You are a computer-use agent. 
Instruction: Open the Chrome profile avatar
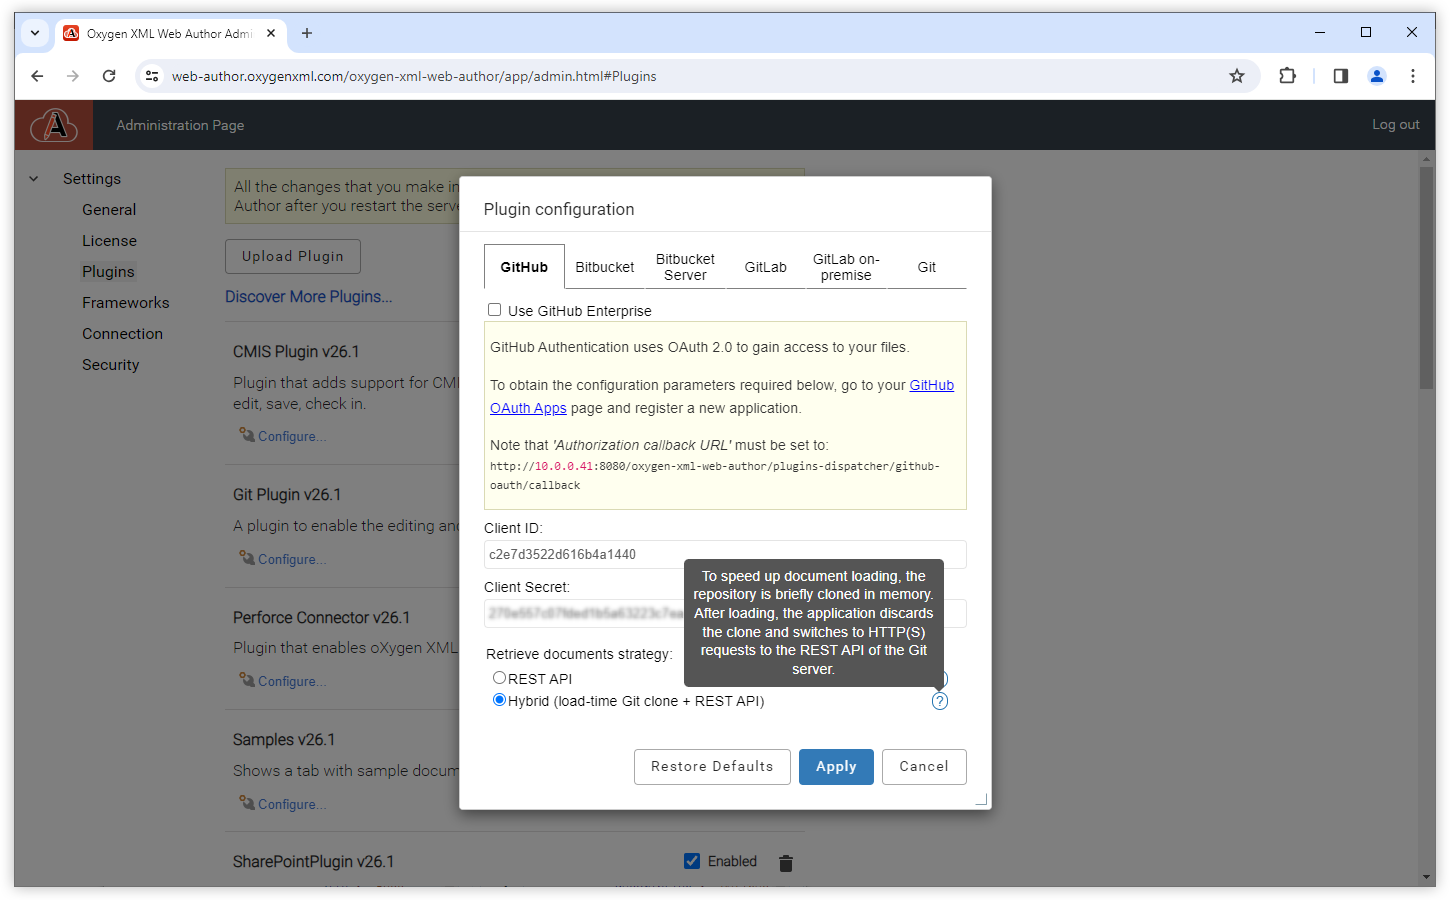click(1377, 76)
